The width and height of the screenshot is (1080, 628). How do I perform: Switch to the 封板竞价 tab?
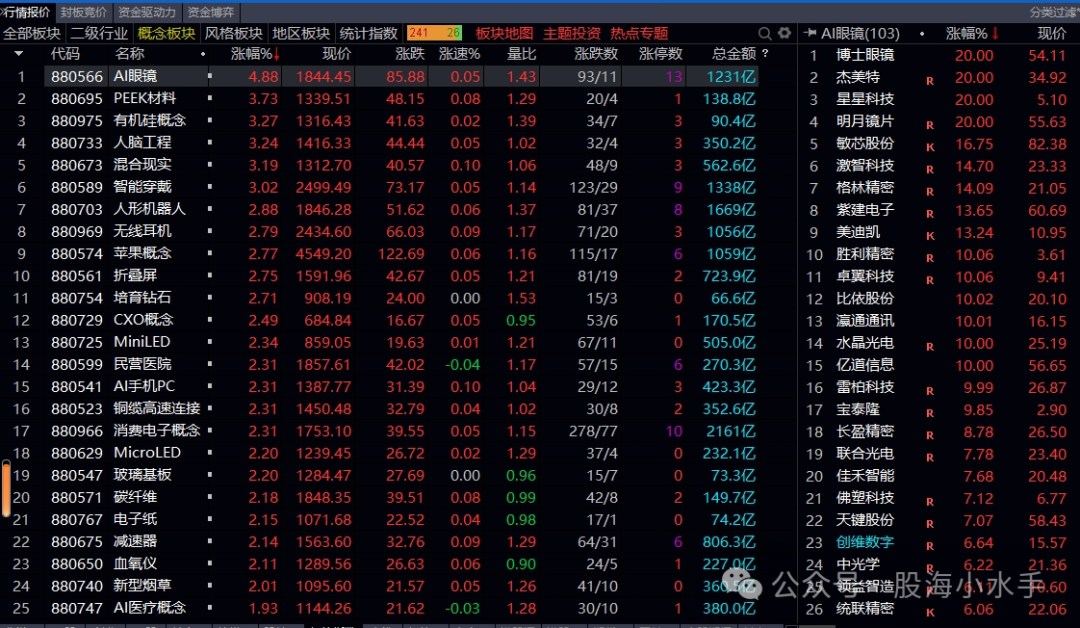[83, 12]
